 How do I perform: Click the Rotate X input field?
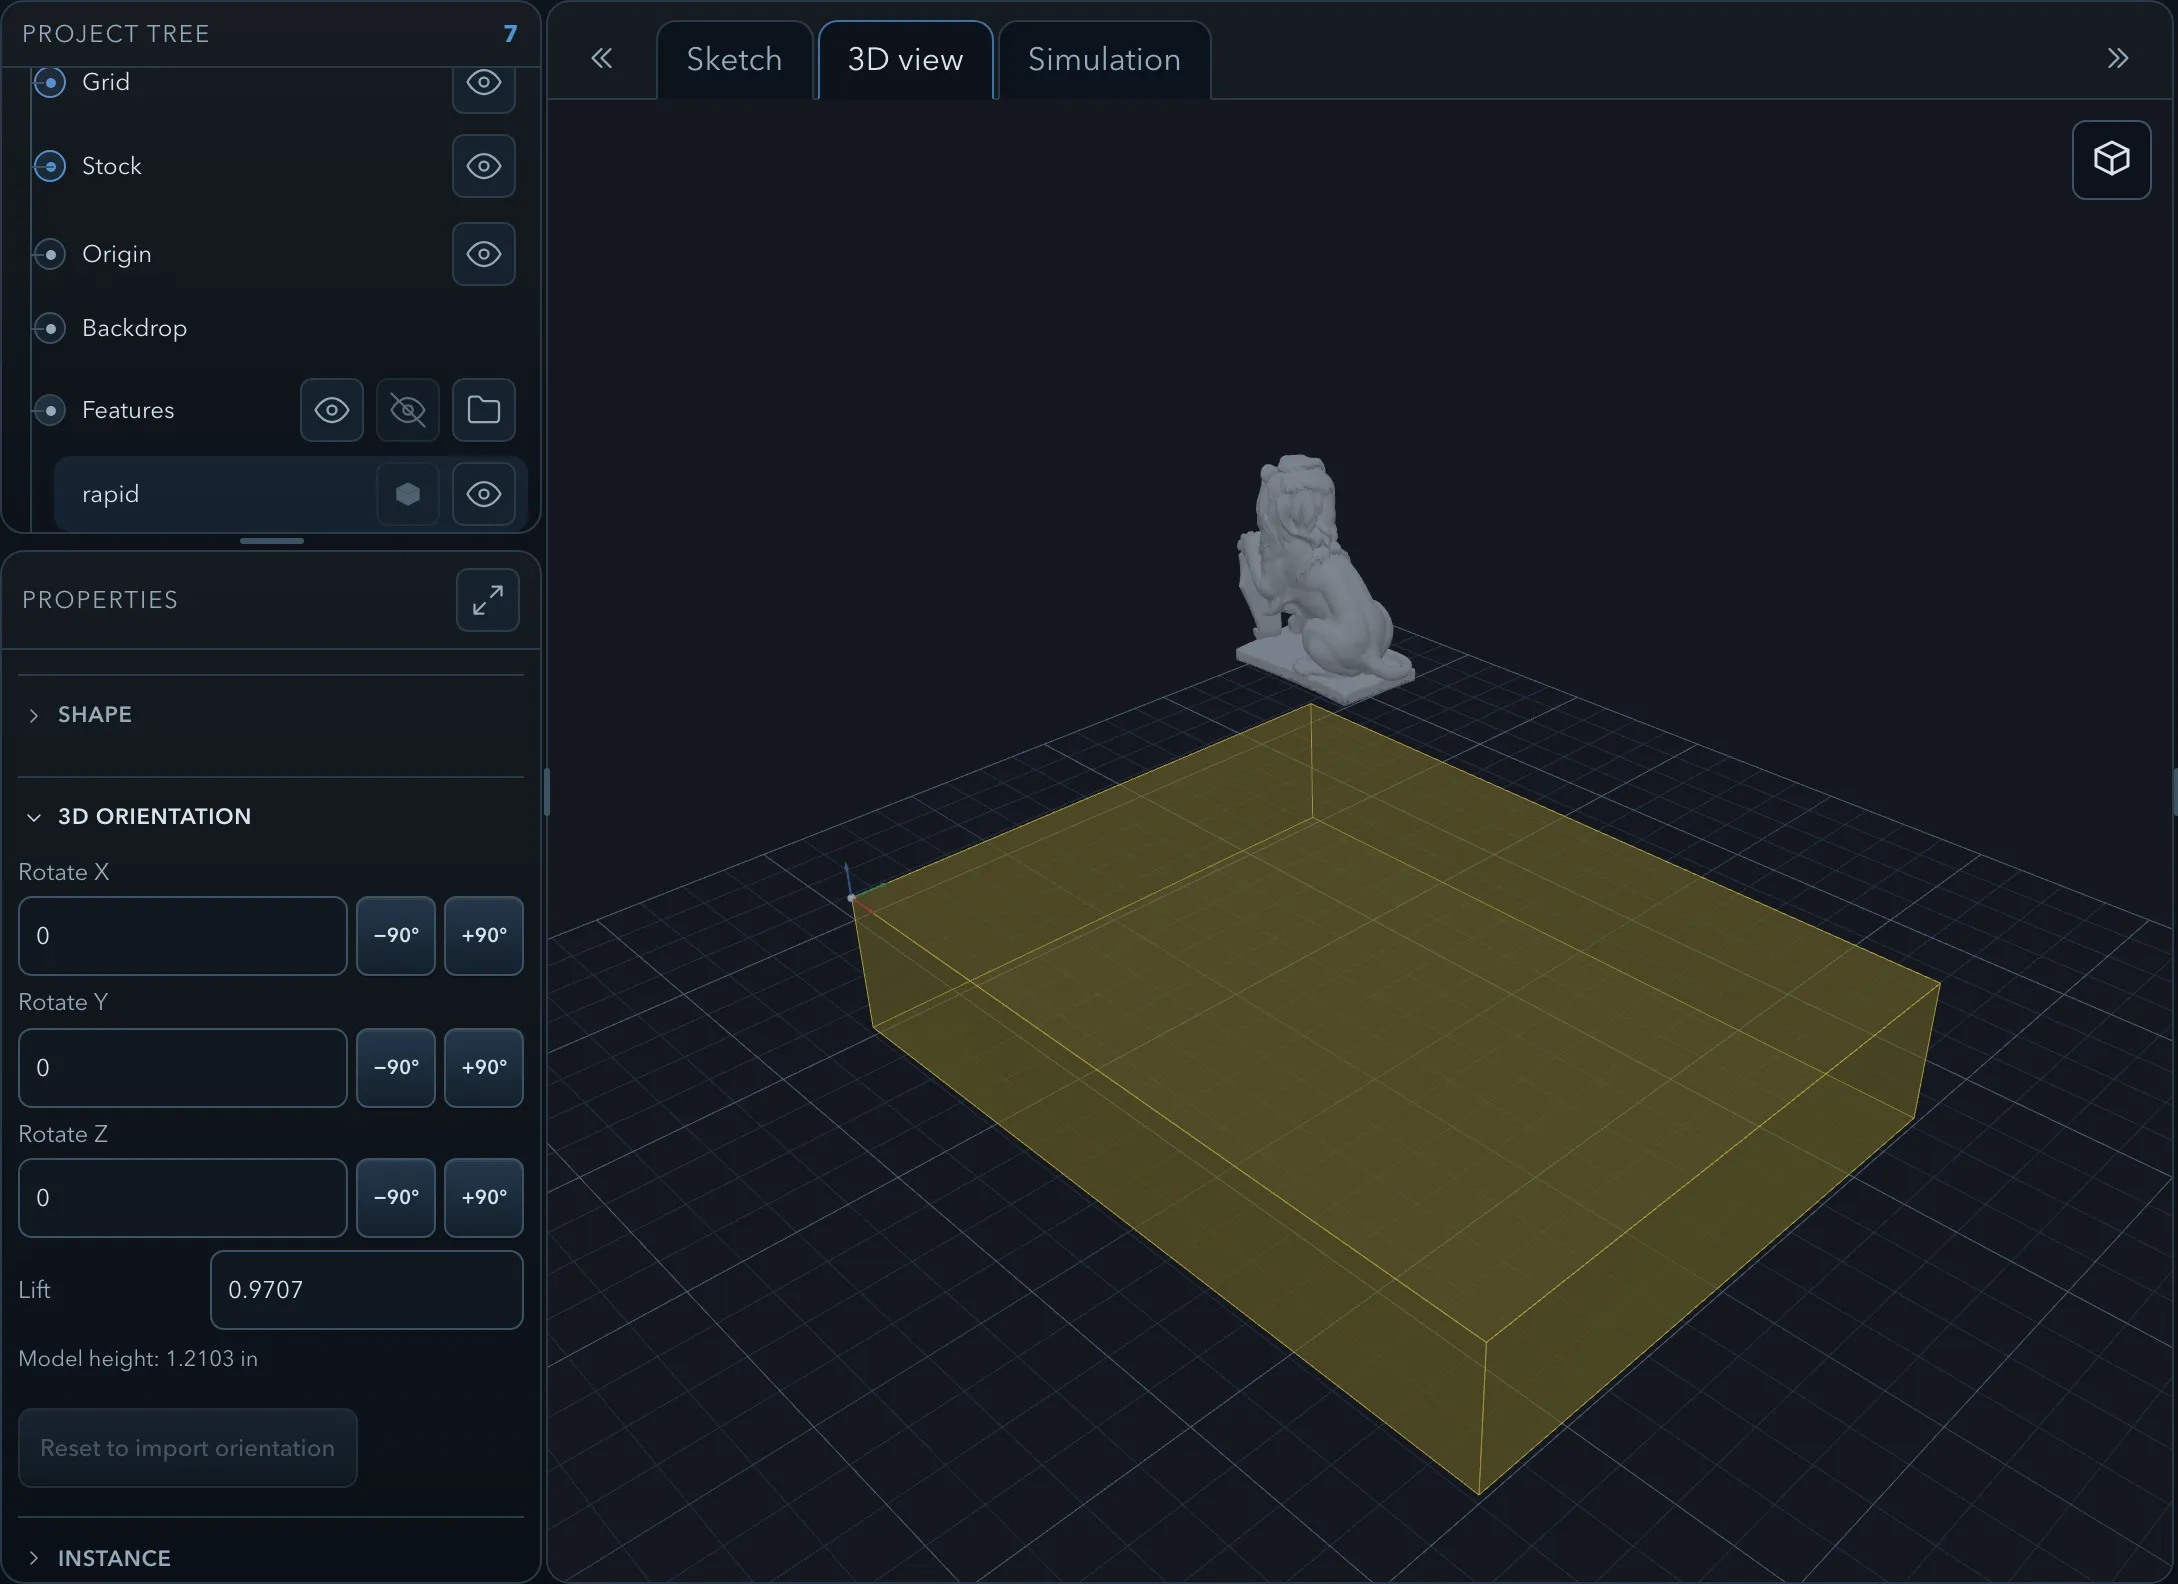pos(183,936)
